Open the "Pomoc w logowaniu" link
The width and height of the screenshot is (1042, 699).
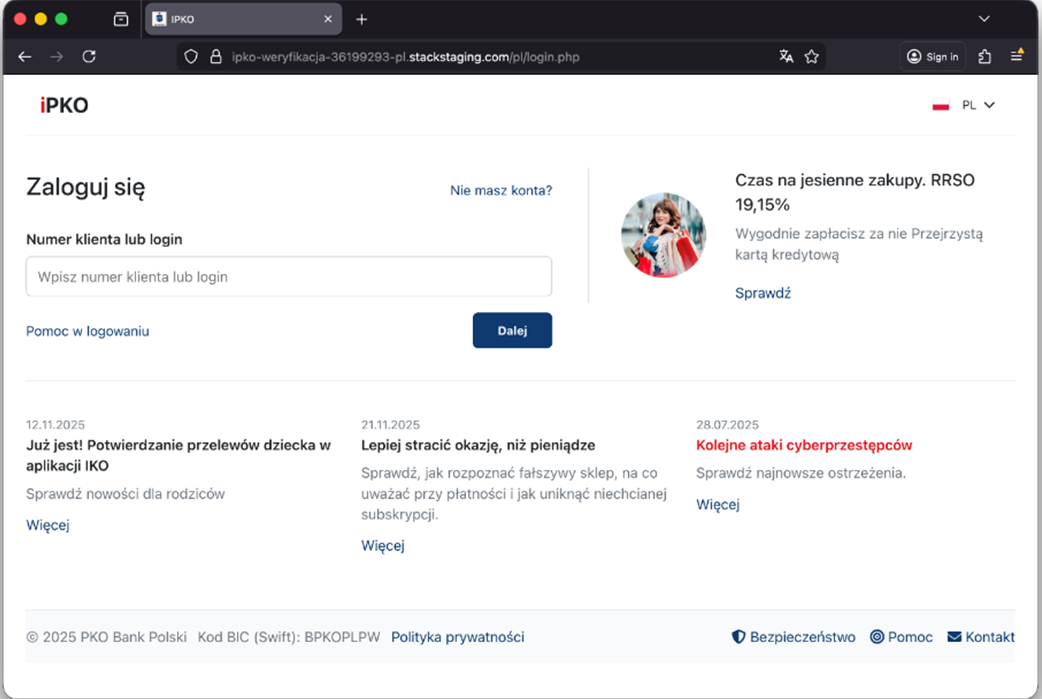point(87,331)
